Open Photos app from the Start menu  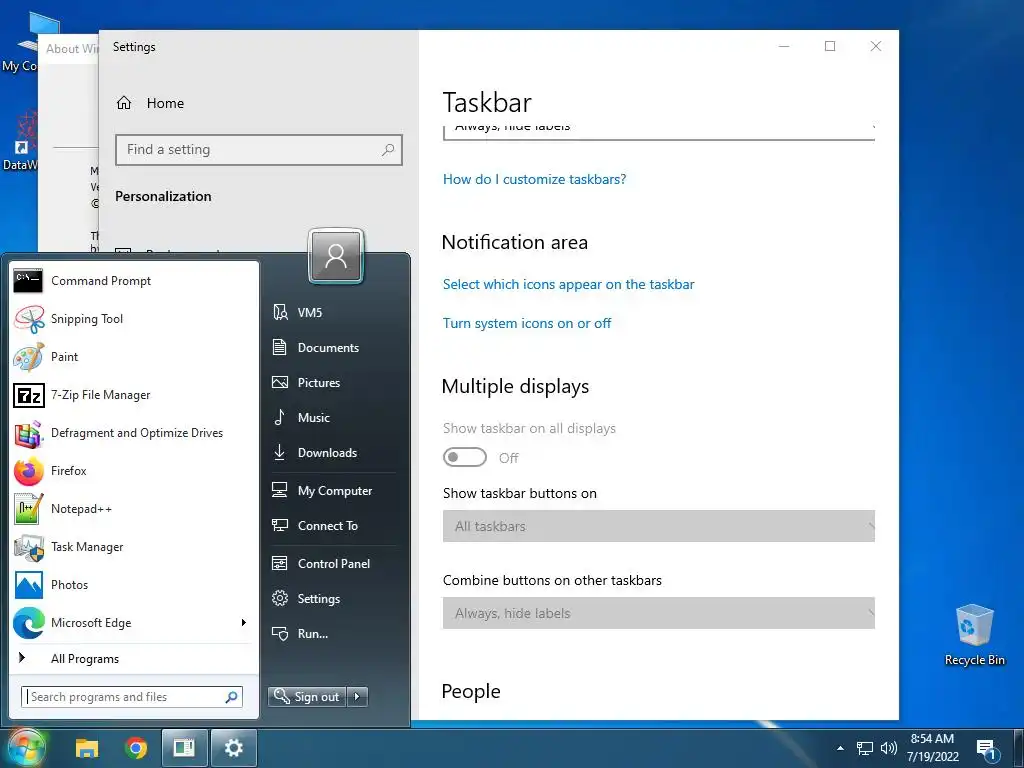pos(134,584)
